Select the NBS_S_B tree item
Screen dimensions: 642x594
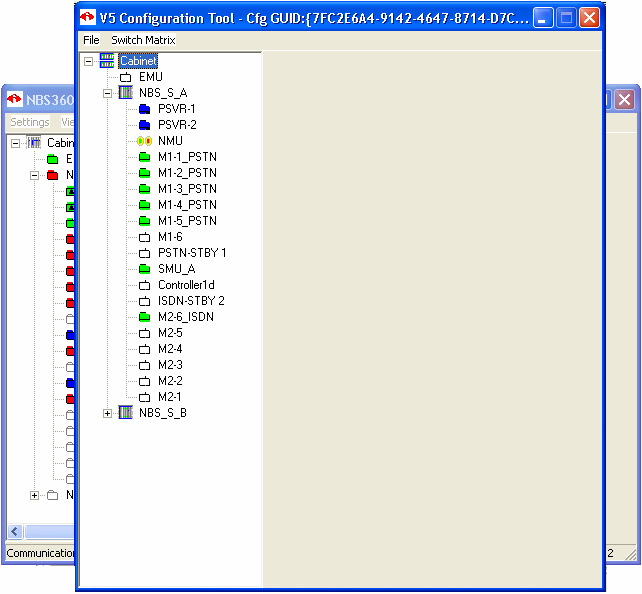(x=163, y=413)
